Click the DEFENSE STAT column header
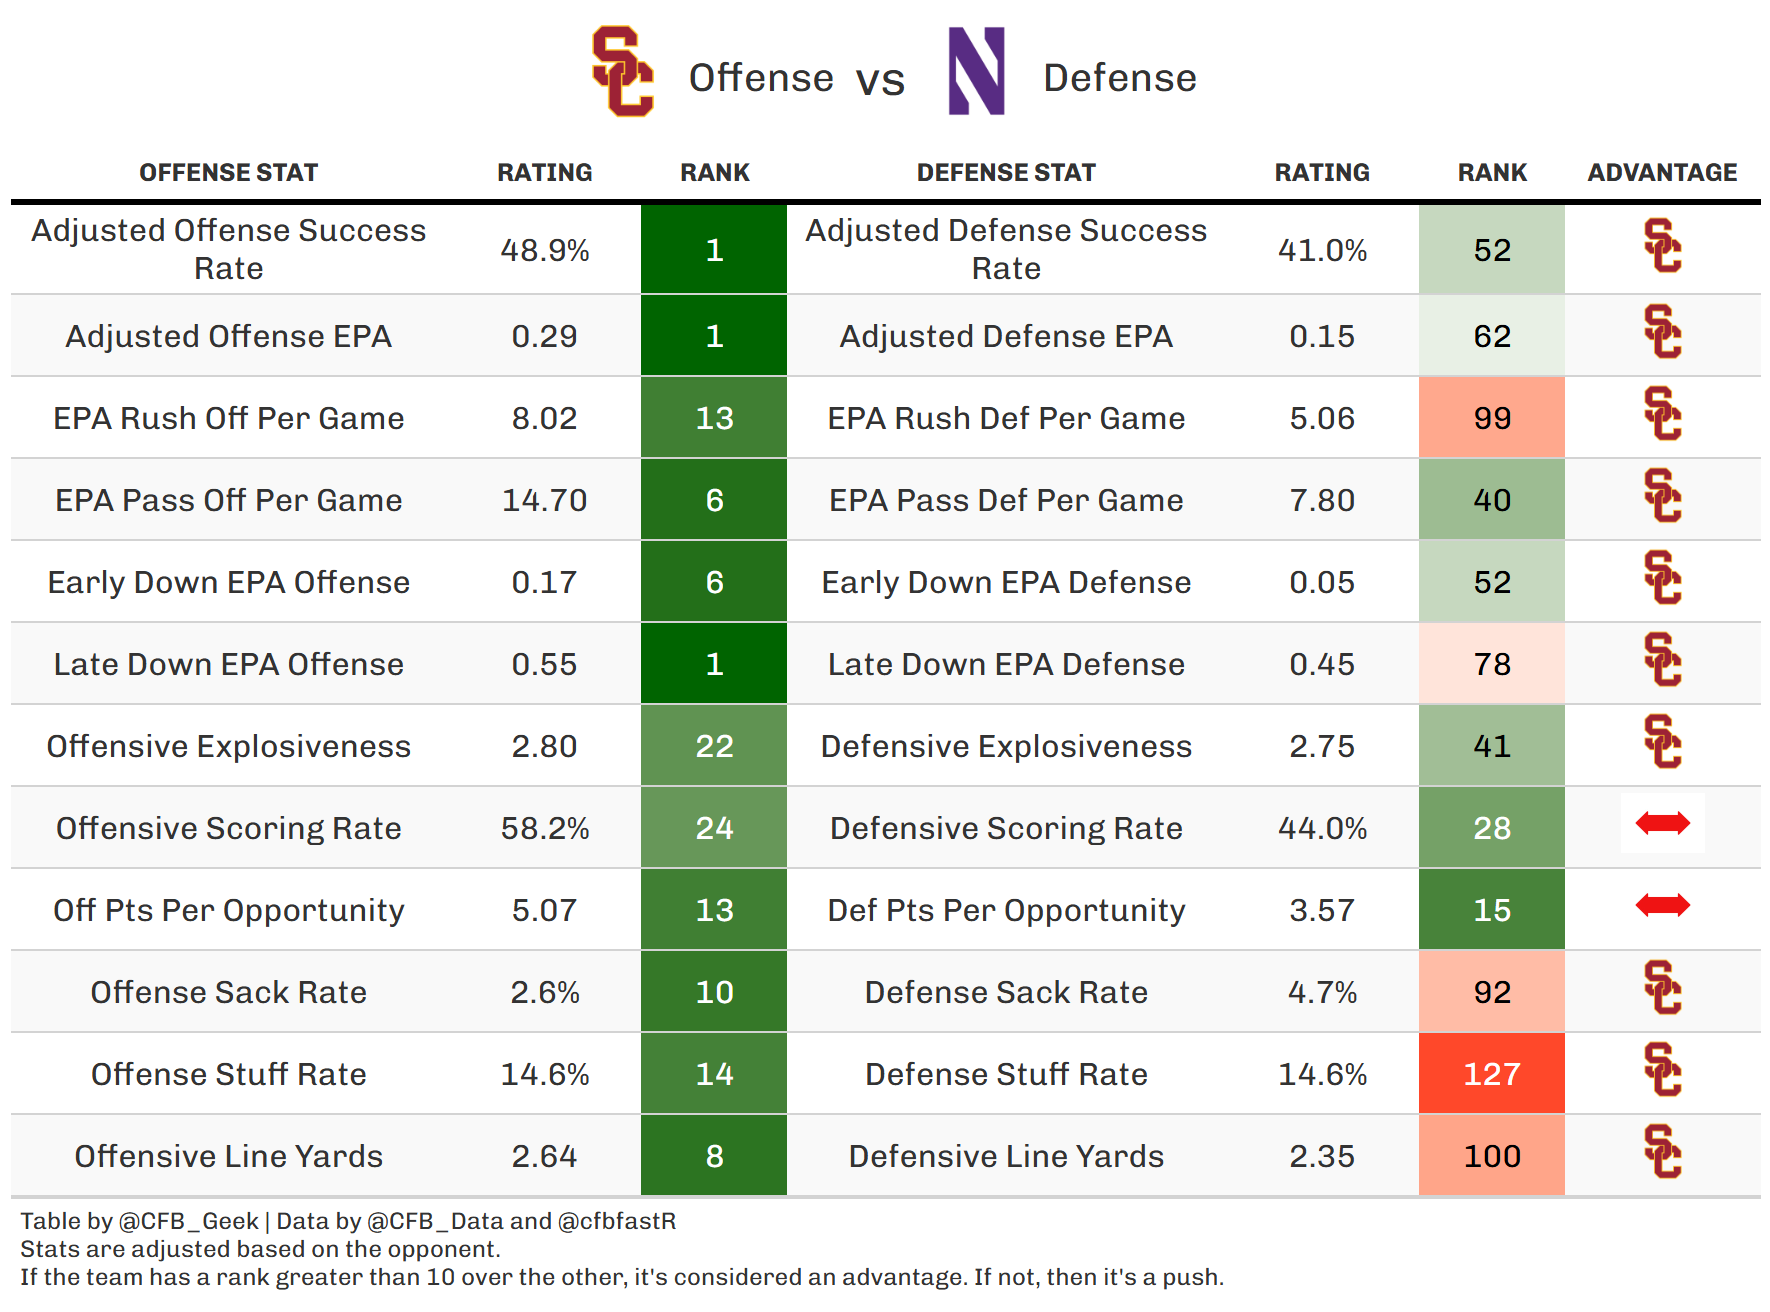Viewport: 1770px width, 1312px height. coord(1006,173)
